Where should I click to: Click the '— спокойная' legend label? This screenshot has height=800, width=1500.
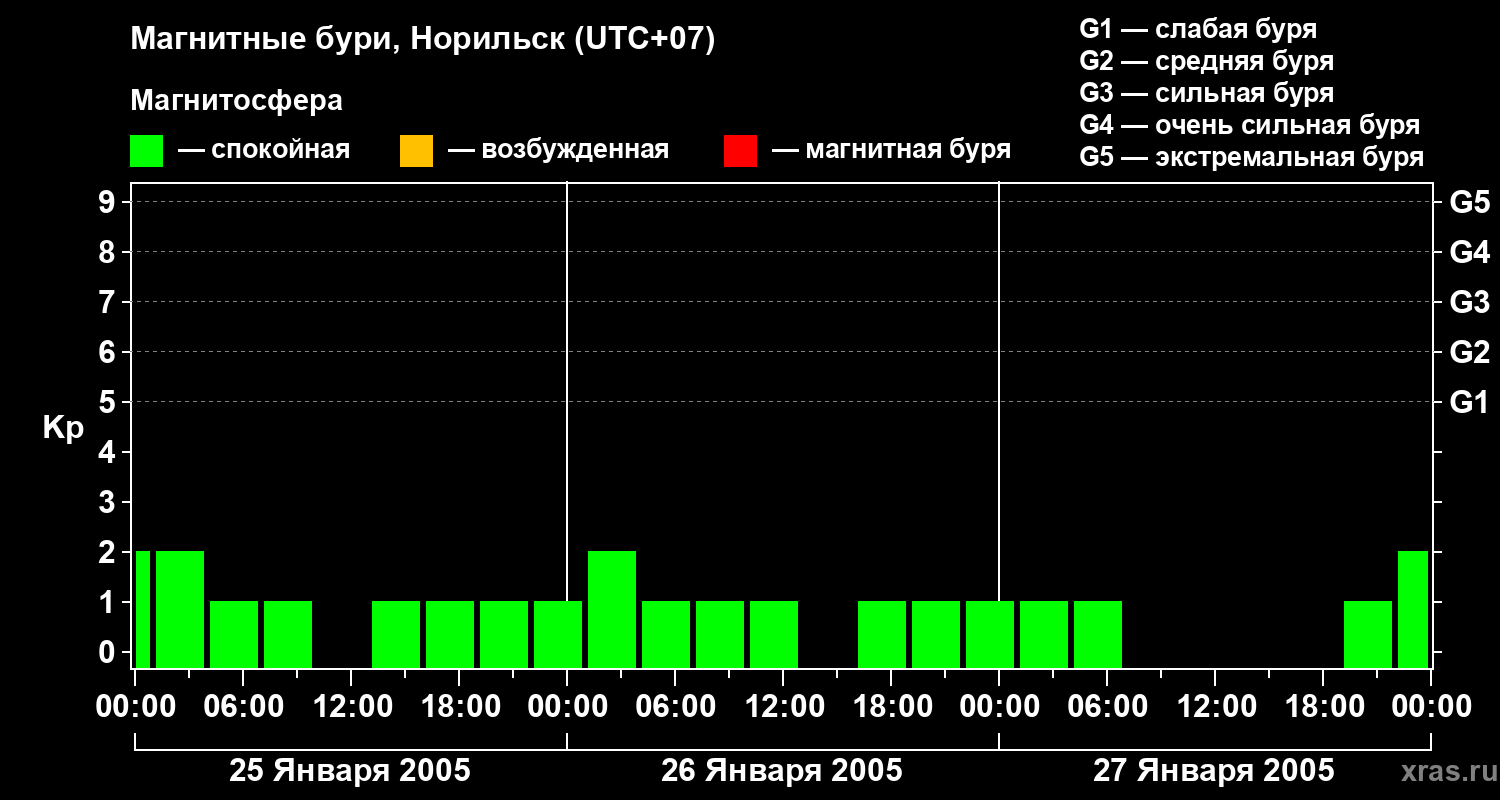point(264,150)
